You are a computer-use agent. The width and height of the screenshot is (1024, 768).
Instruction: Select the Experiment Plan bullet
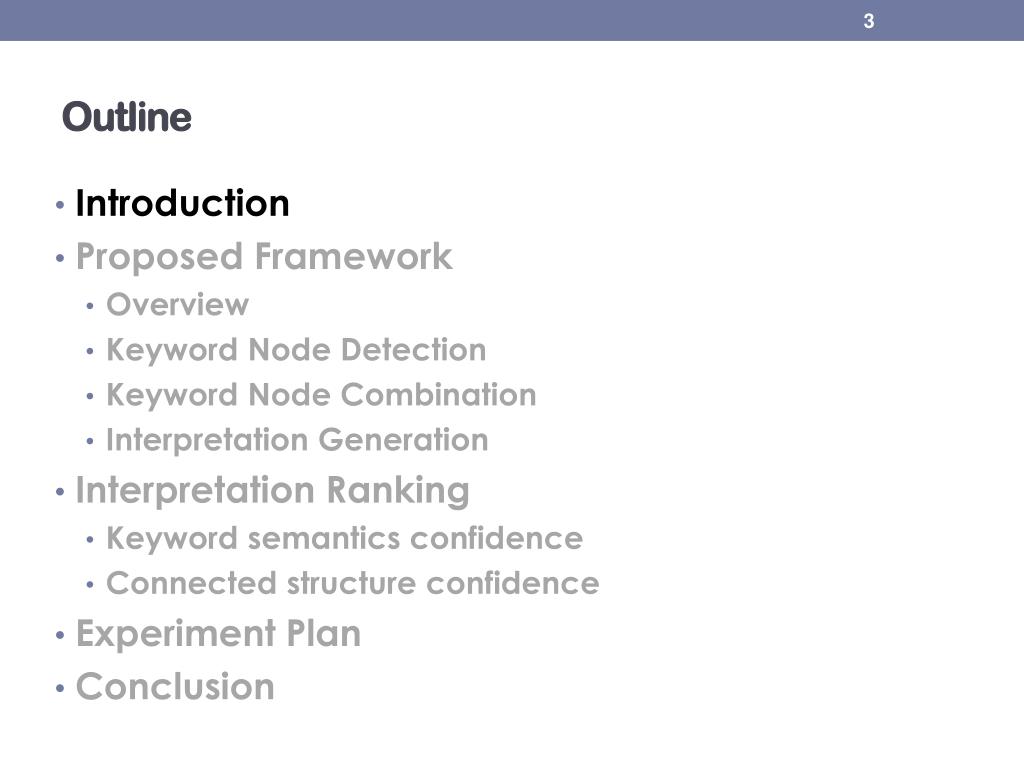point(218,634)
